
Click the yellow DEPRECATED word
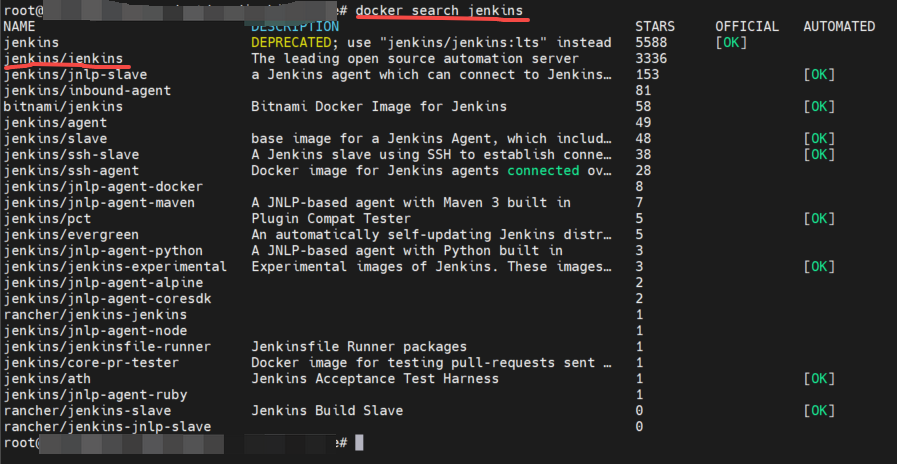tap(291, 42)
